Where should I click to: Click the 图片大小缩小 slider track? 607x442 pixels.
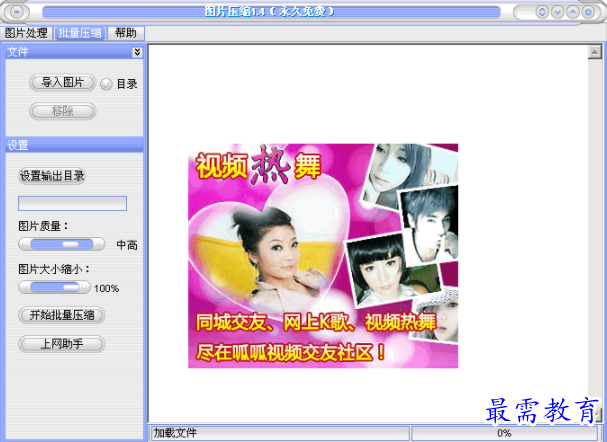55,288
